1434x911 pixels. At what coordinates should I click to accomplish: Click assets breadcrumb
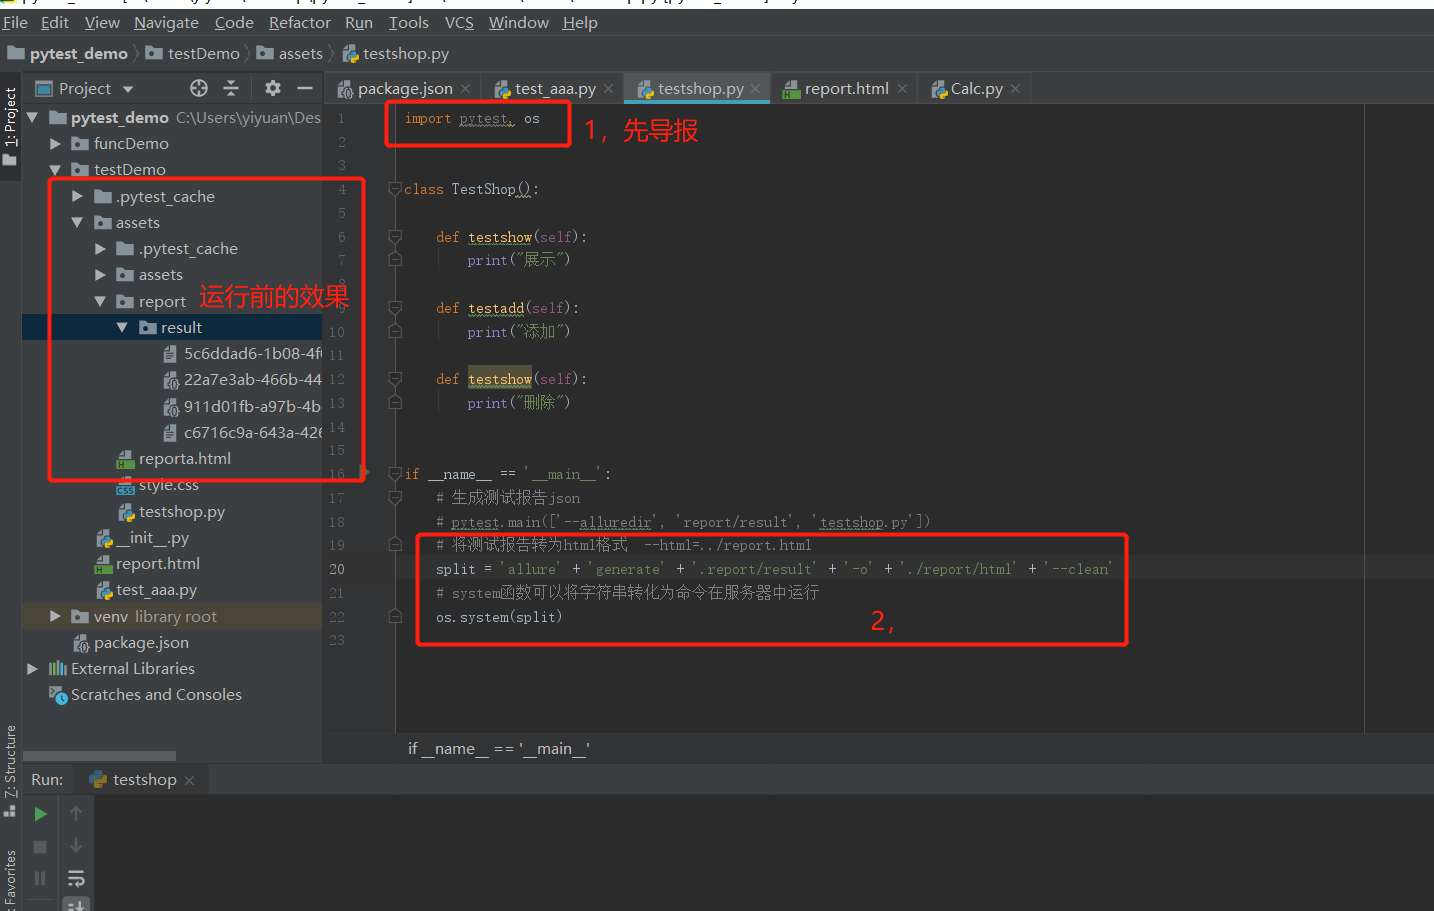pyautogui.click(x=290, y=53)
